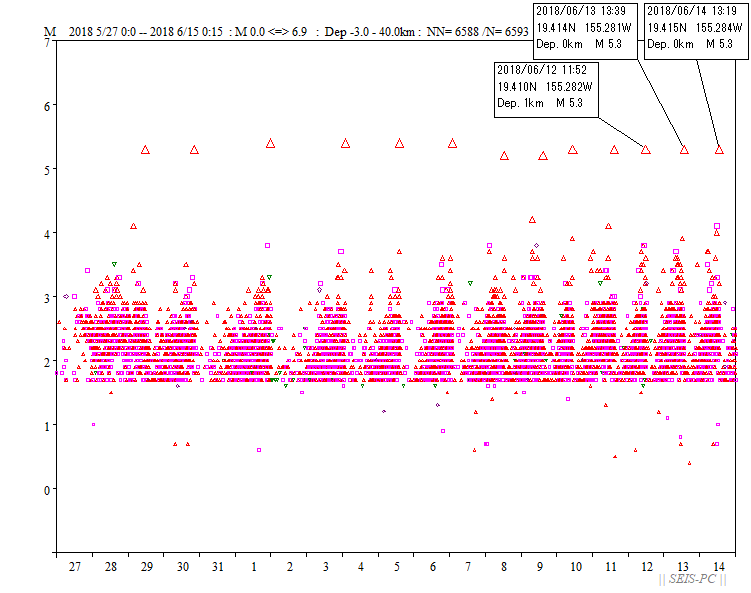Select the magenta square at M 3.7 on June 3
Screen dimensions: 751x593
pos(341,251)
